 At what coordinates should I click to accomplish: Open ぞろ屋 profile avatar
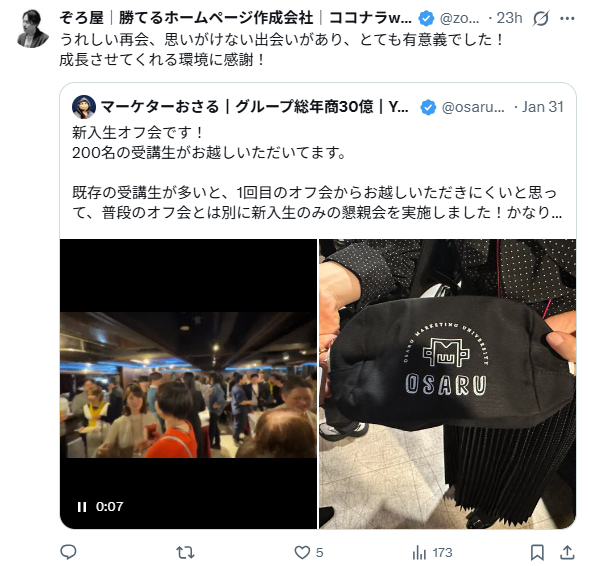[33, 29]
